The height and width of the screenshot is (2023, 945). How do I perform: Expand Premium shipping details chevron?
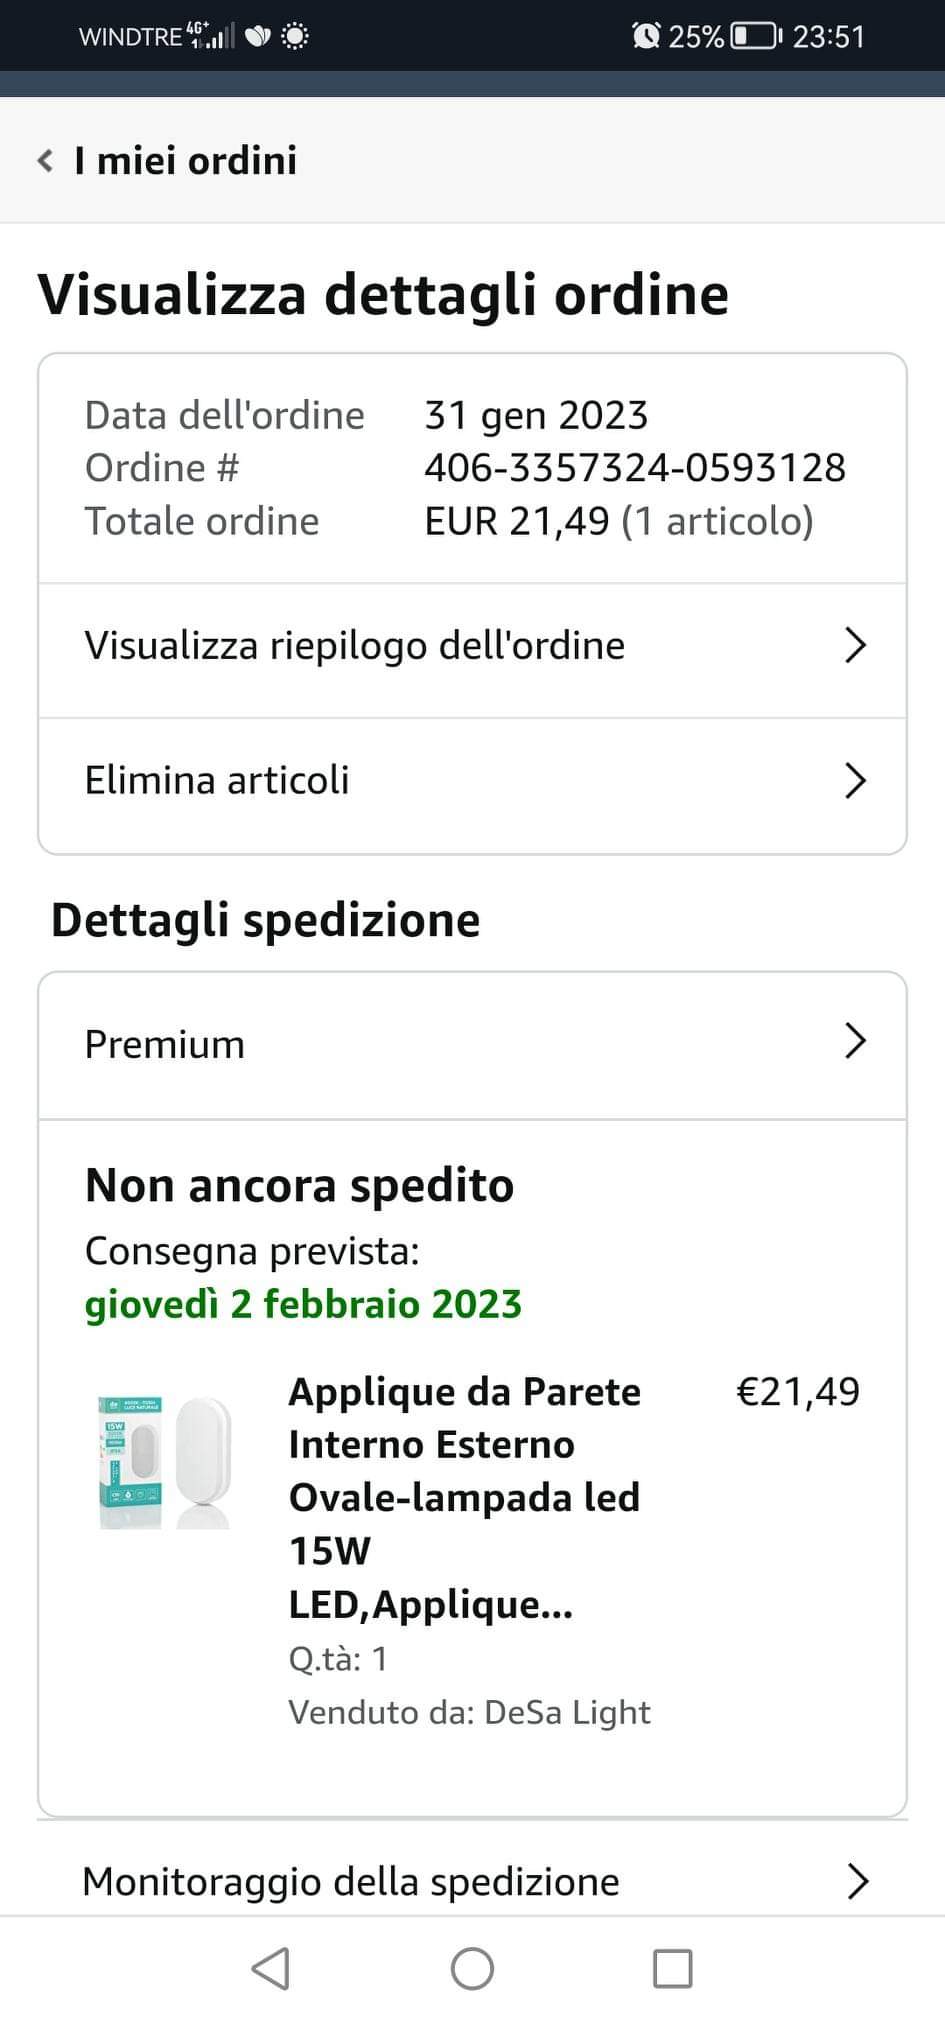854,1042
